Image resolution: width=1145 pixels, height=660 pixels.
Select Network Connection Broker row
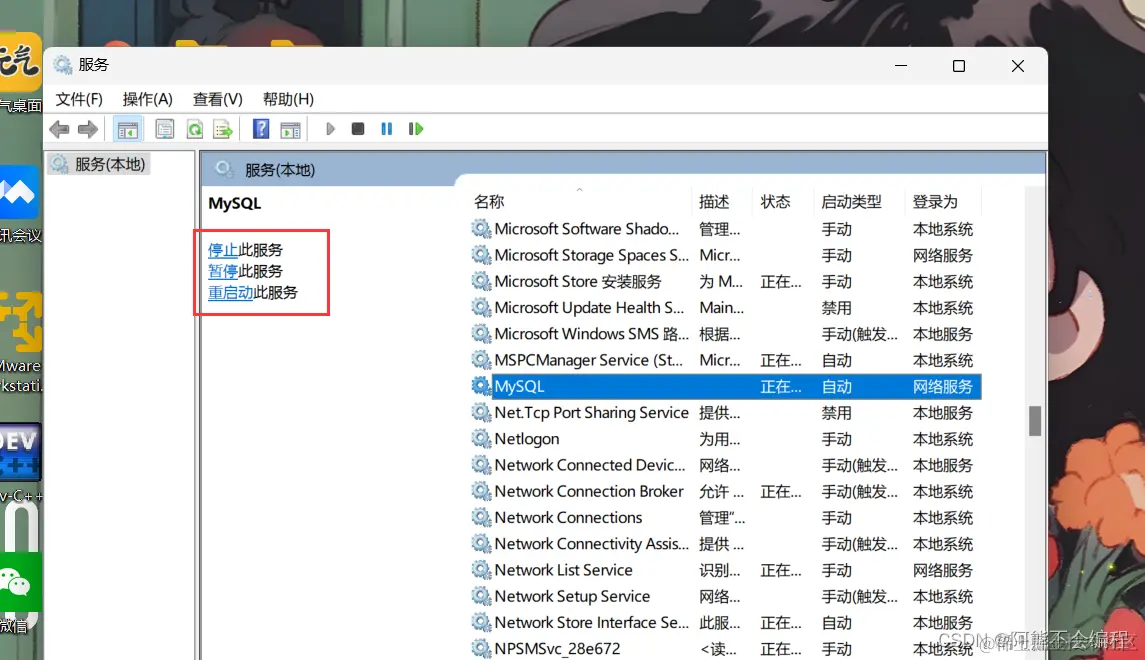pos(725,491)
